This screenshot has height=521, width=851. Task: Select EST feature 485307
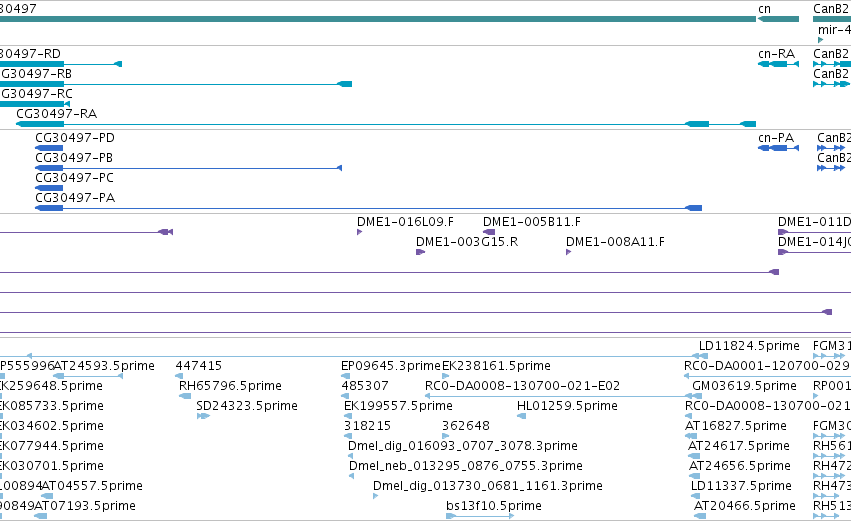pyautogui.click(x=344, y=396)
